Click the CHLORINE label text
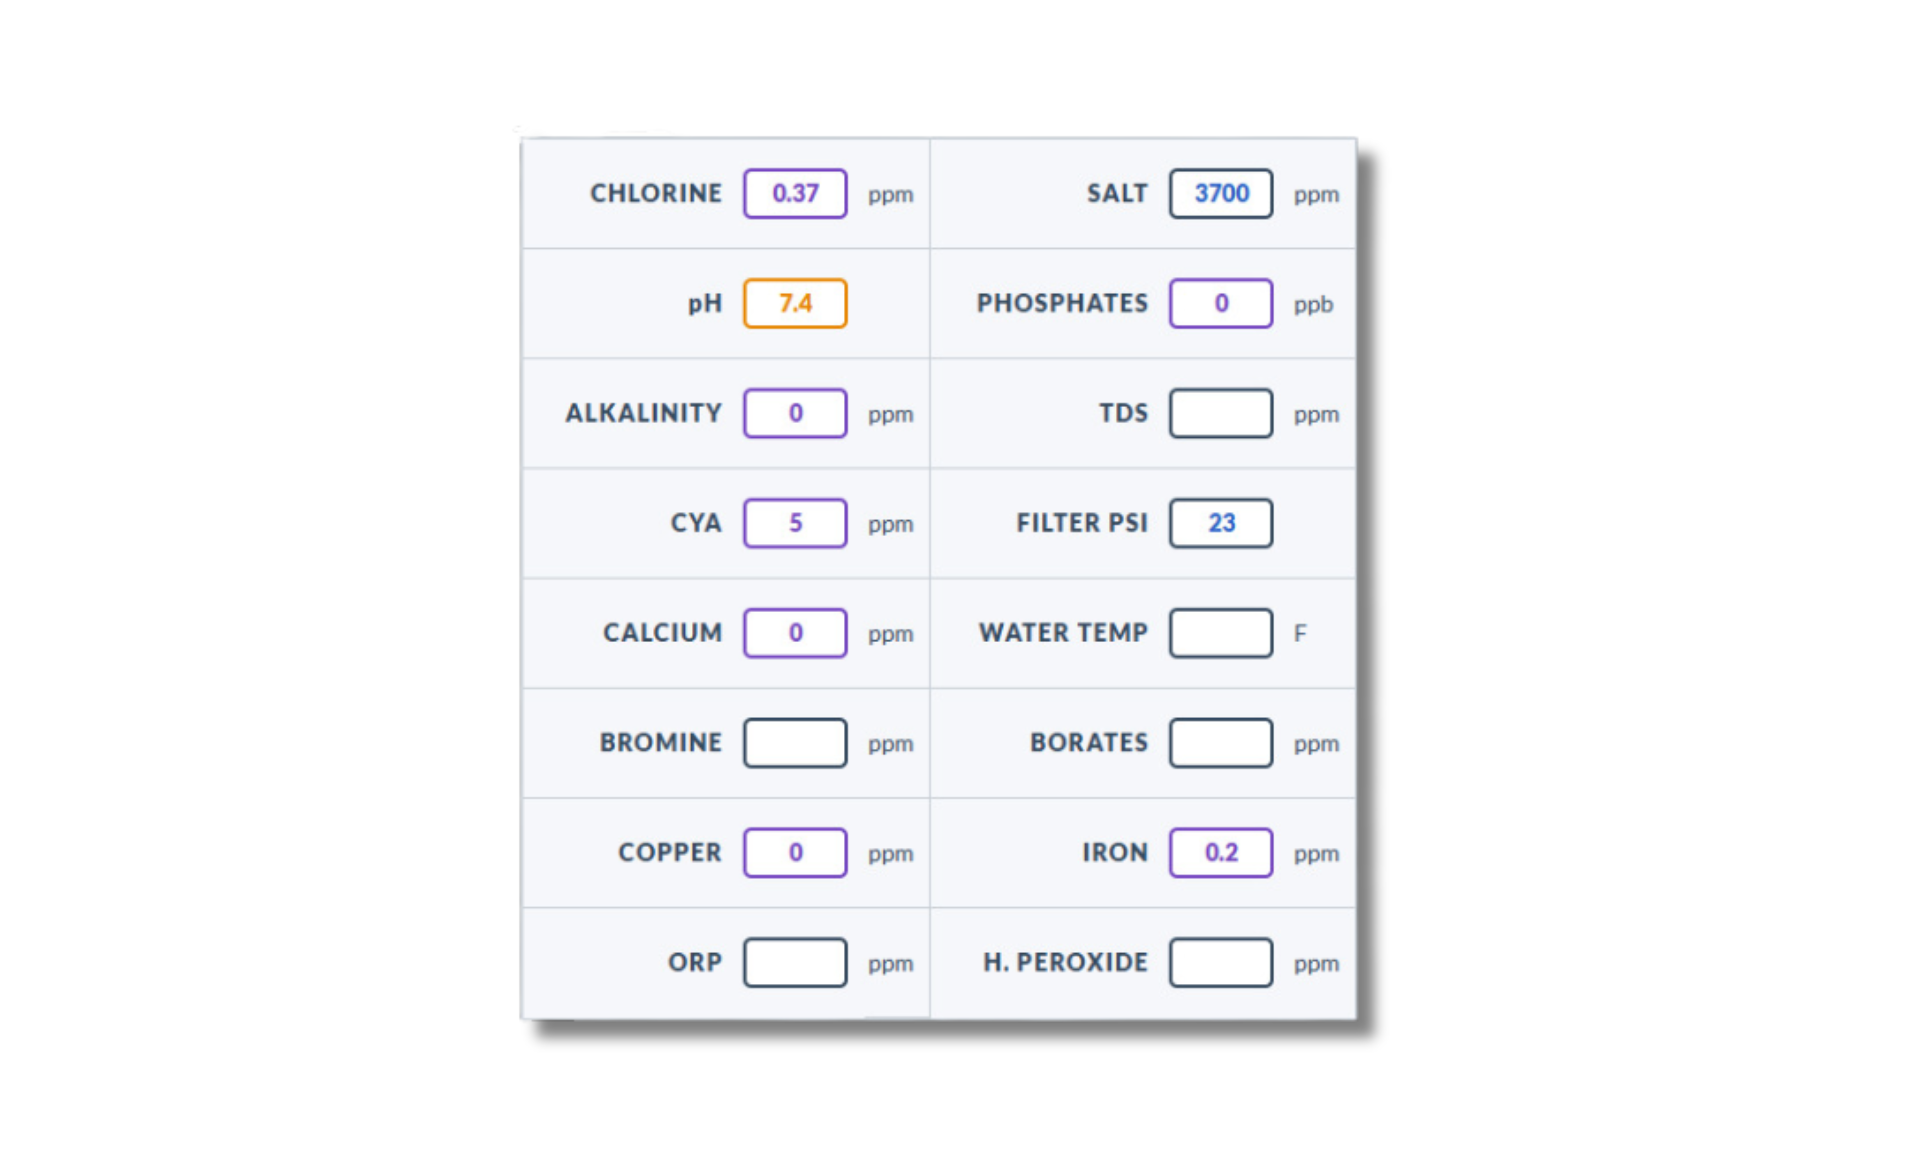1910x1158 pixels. (655, 193)
